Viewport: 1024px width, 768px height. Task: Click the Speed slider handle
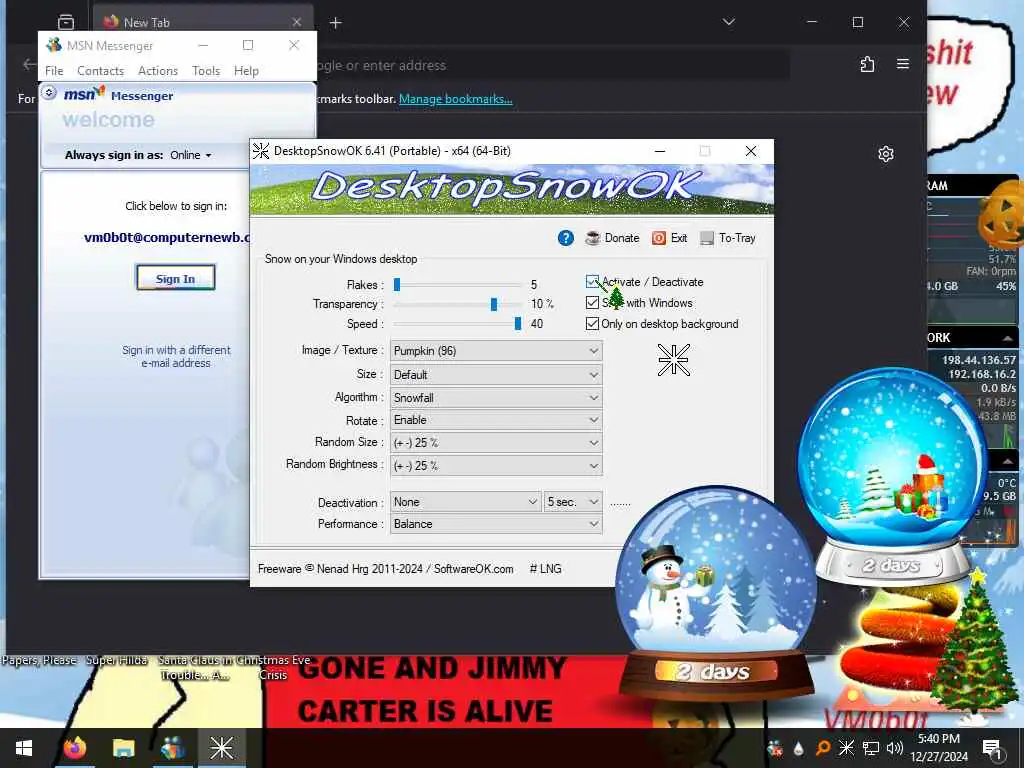tap(518, 324)
